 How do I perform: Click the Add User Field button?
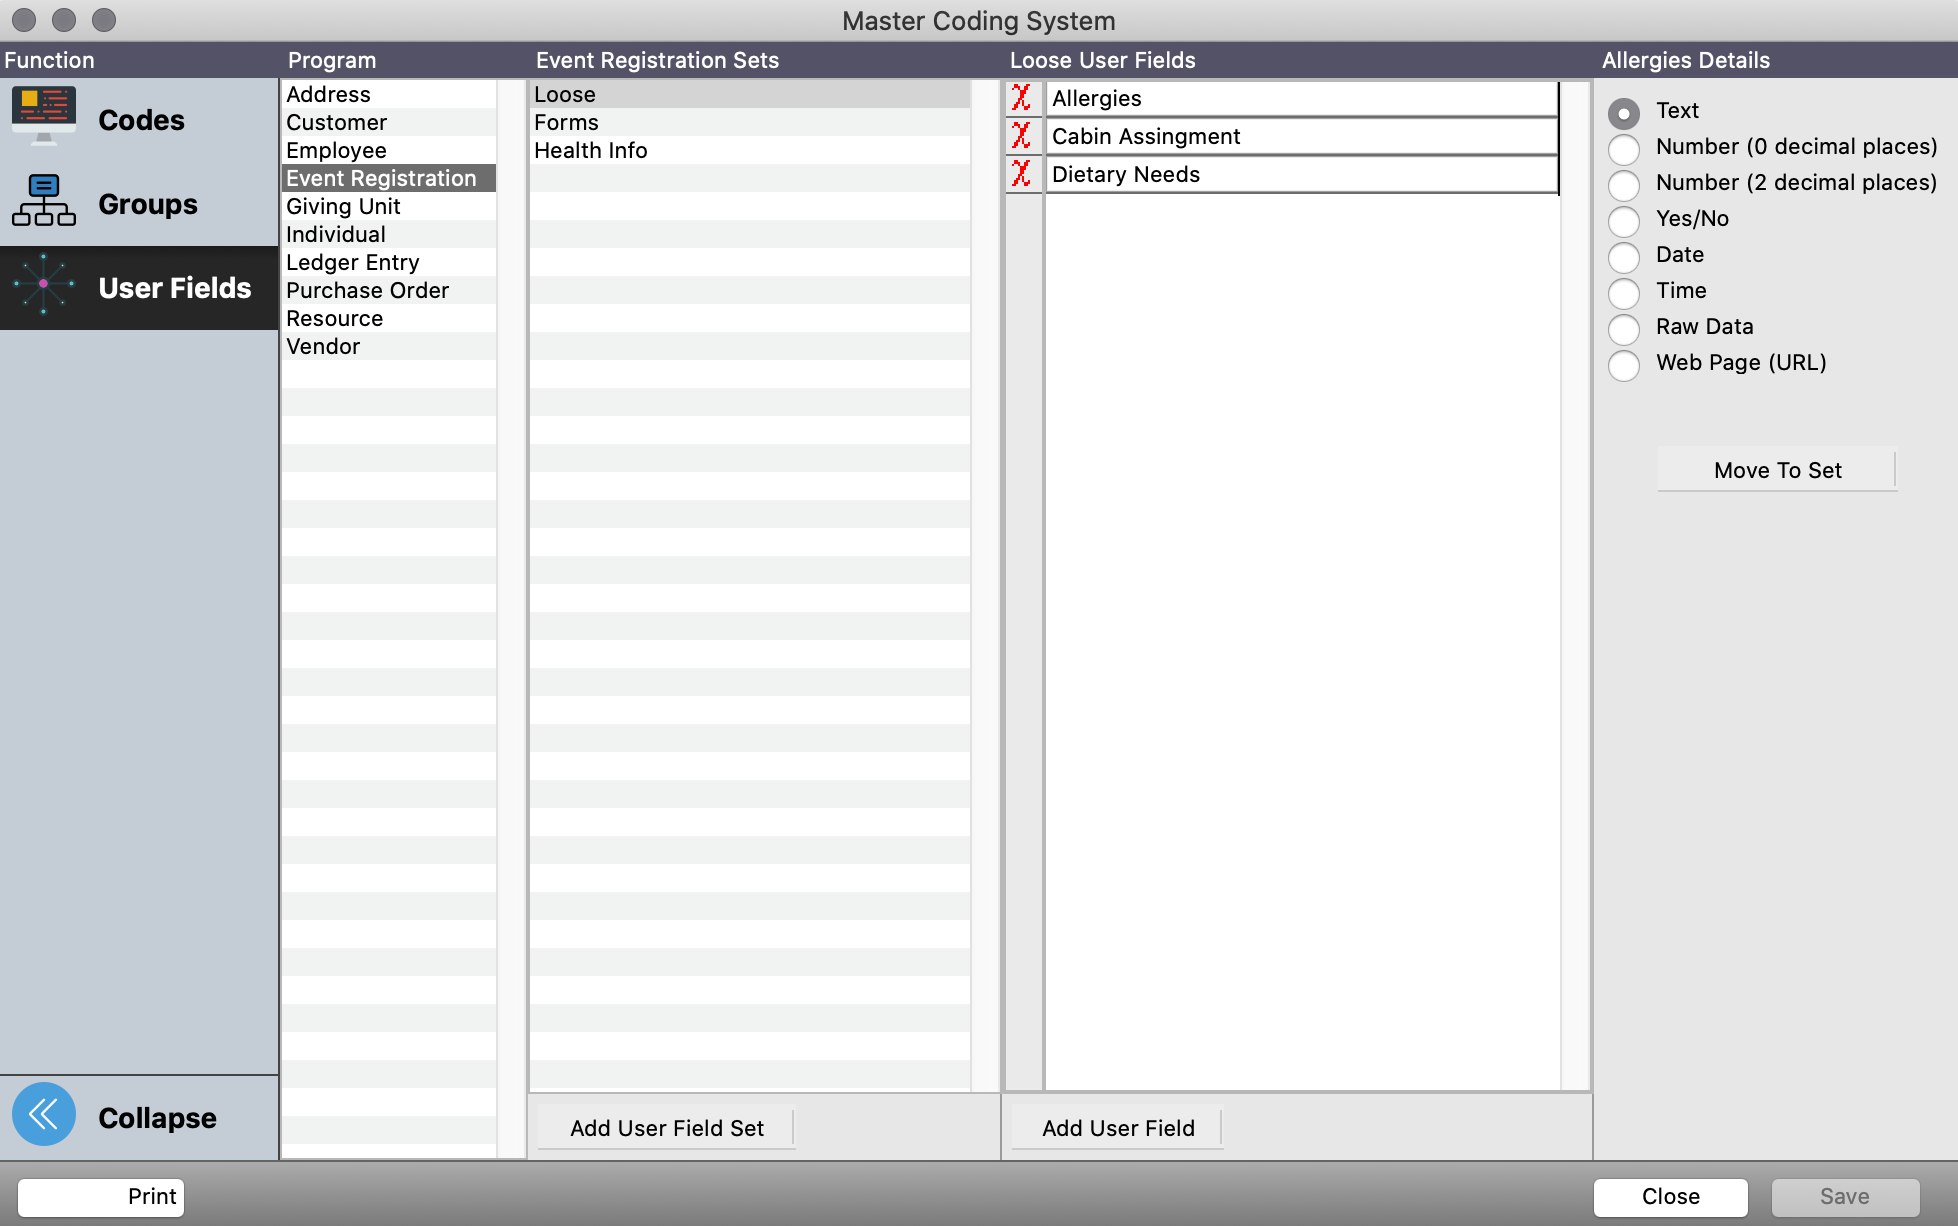[x=1117, y=1128]
